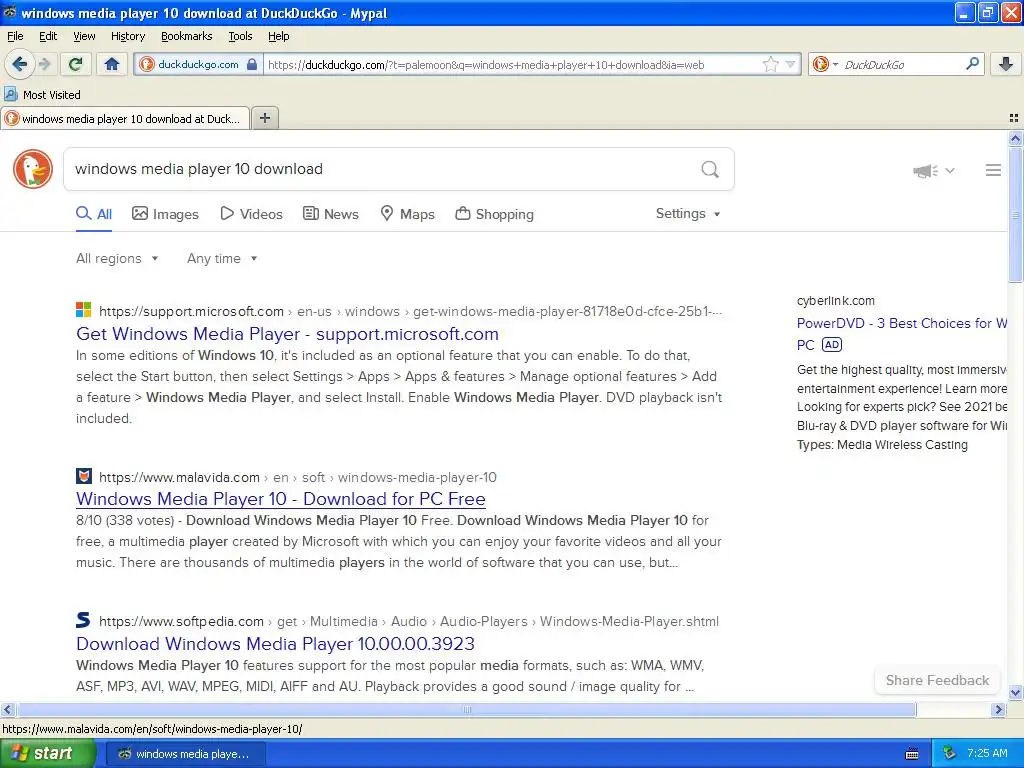This screenshot has width=1024, height=768.
Task: Submit the query with the page search magnifier
Action: pos(710,169)
